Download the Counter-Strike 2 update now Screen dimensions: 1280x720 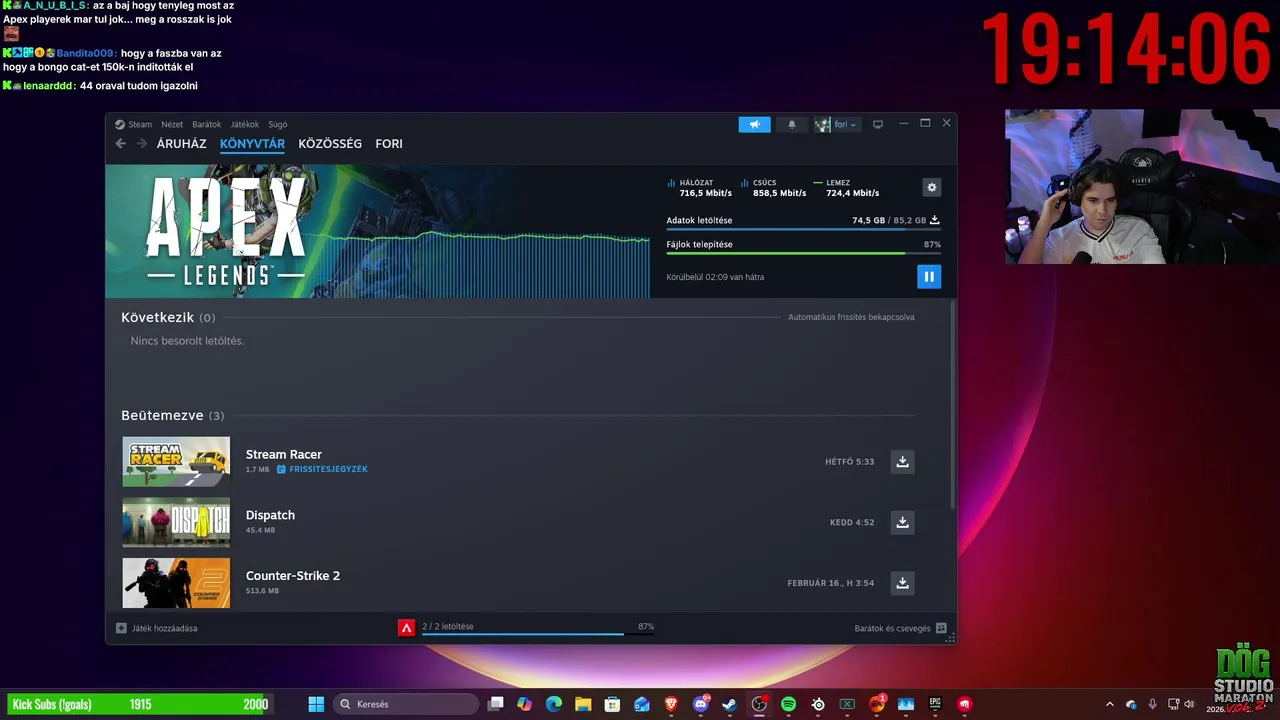point(902,583)
